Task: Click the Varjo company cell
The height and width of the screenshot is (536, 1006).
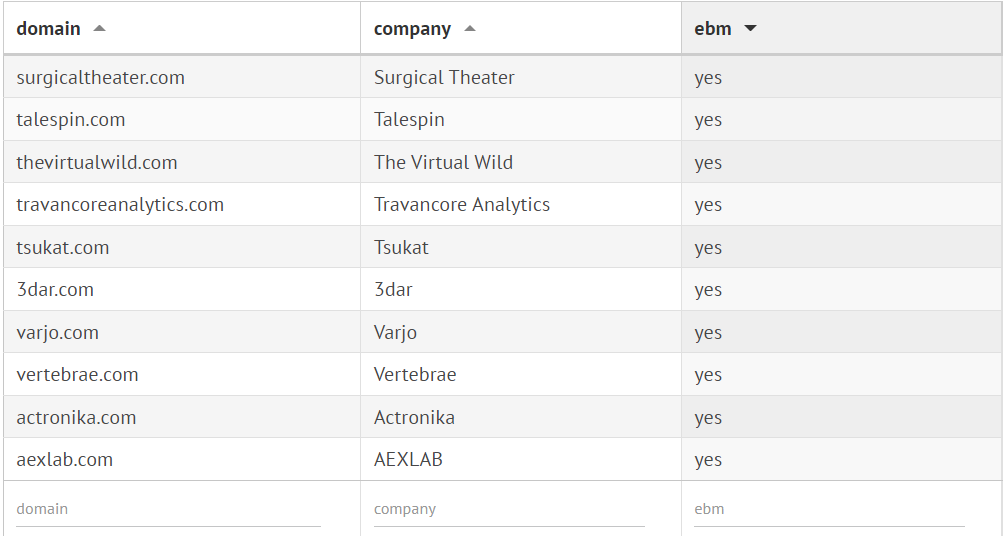Action: [395, 333]
